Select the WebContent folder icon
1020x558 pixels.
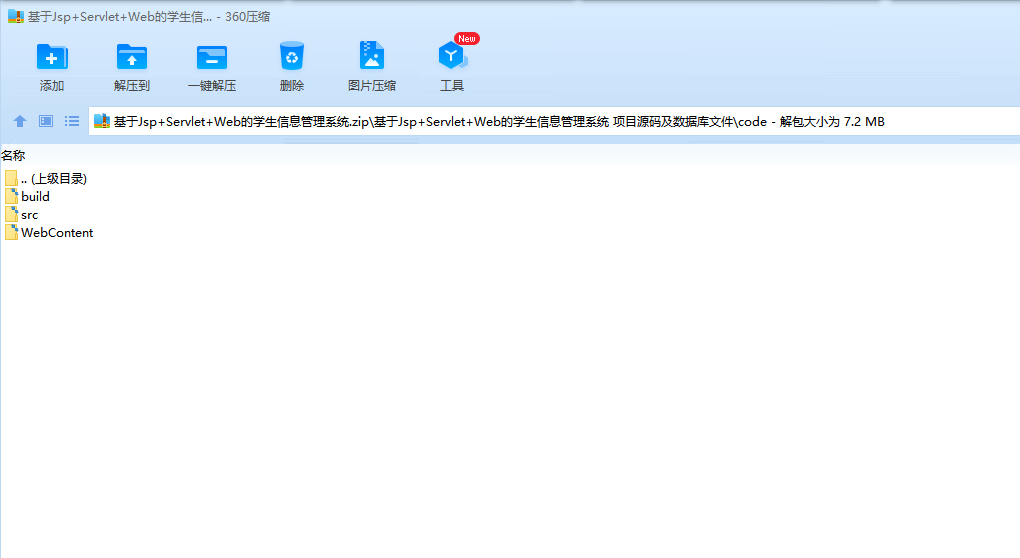(11, 232)
